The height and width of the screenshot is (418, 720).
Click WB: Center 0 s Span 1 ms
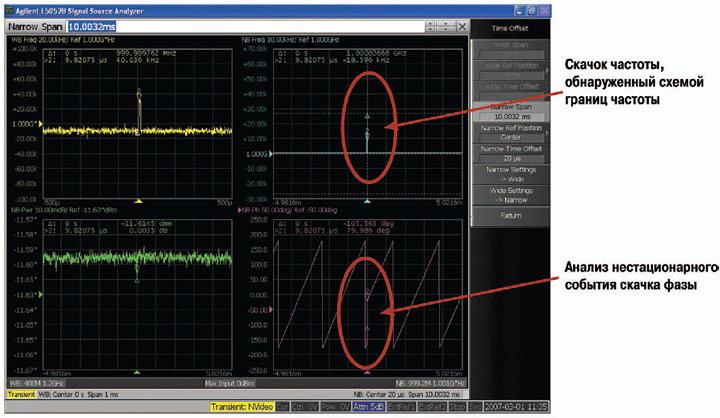[79, 394]
